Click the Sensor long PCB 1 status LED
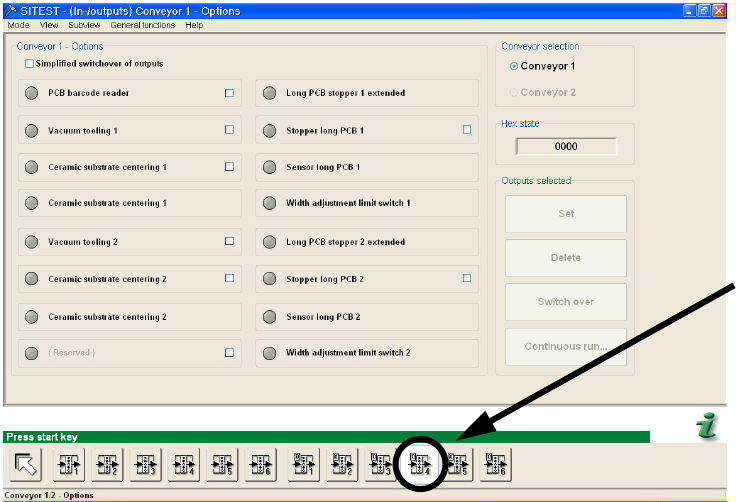This screenshot has height=502, width=736. click(269, 167)
